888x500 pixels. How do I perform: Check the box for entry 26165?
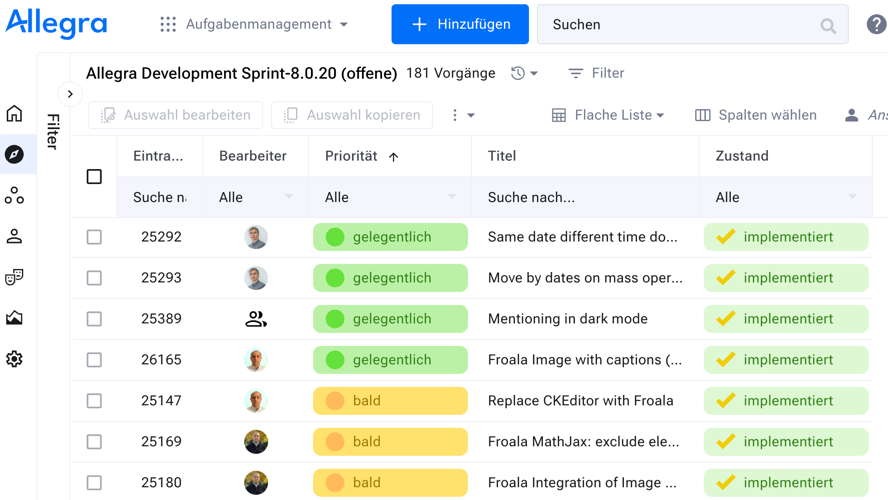94,360
